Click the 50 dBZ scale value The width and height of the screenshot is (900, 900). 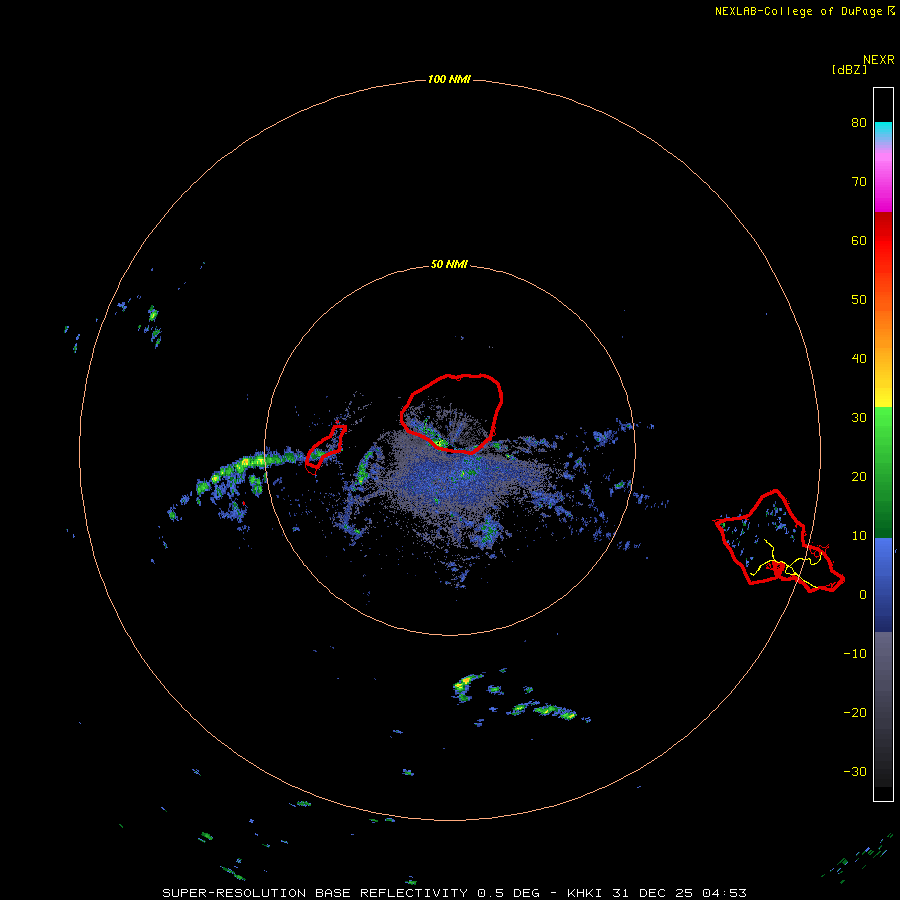tap(859, 300)
